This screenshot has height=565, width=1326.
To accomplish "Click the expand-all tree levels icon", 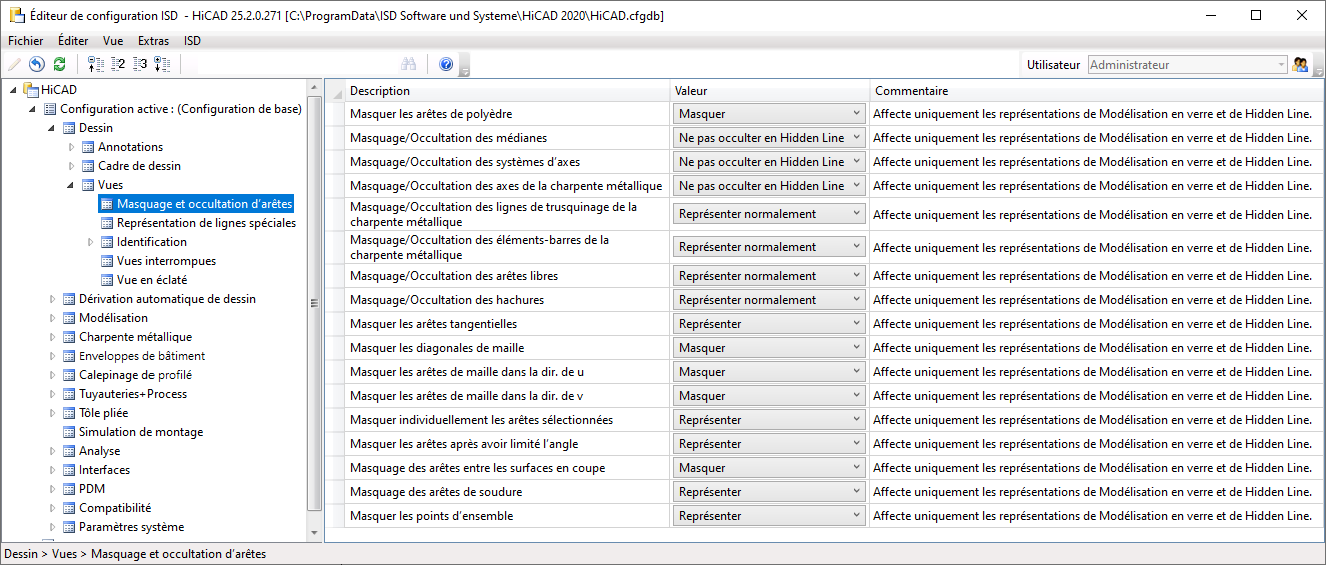I will point(162,64).
